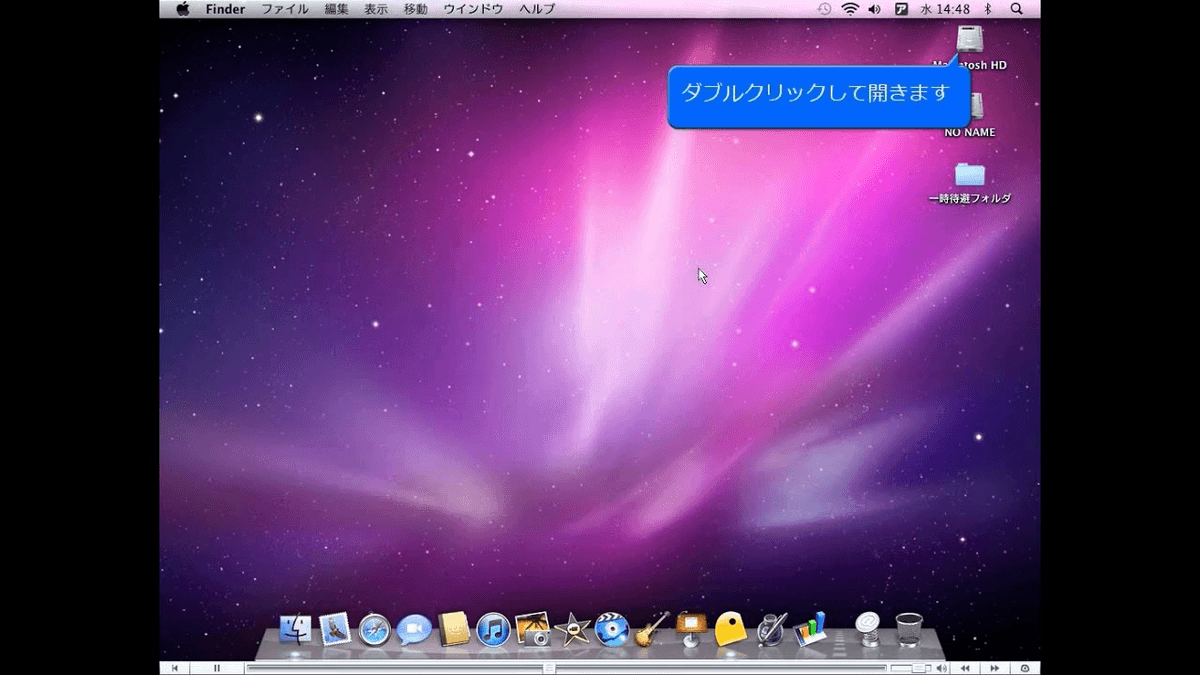Open the Trash in the Dock
The height and width of the screenshot is (675, 1200).
909,629
